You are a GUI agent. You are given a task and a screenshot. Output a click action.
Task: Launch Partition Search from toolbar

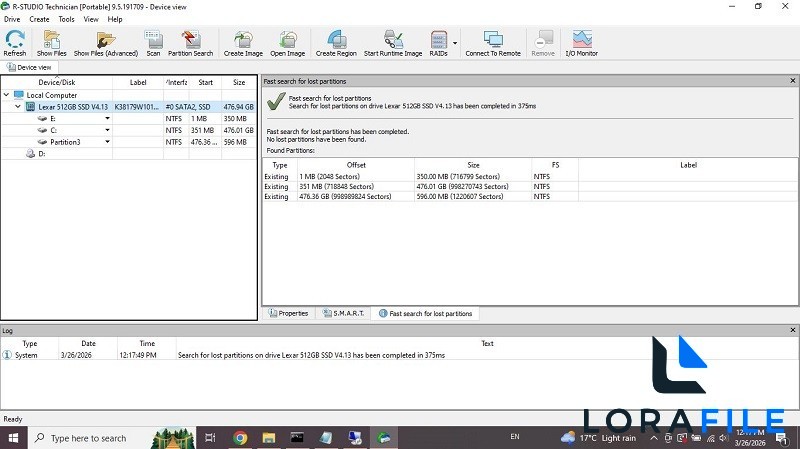click(x=190, y=43)
